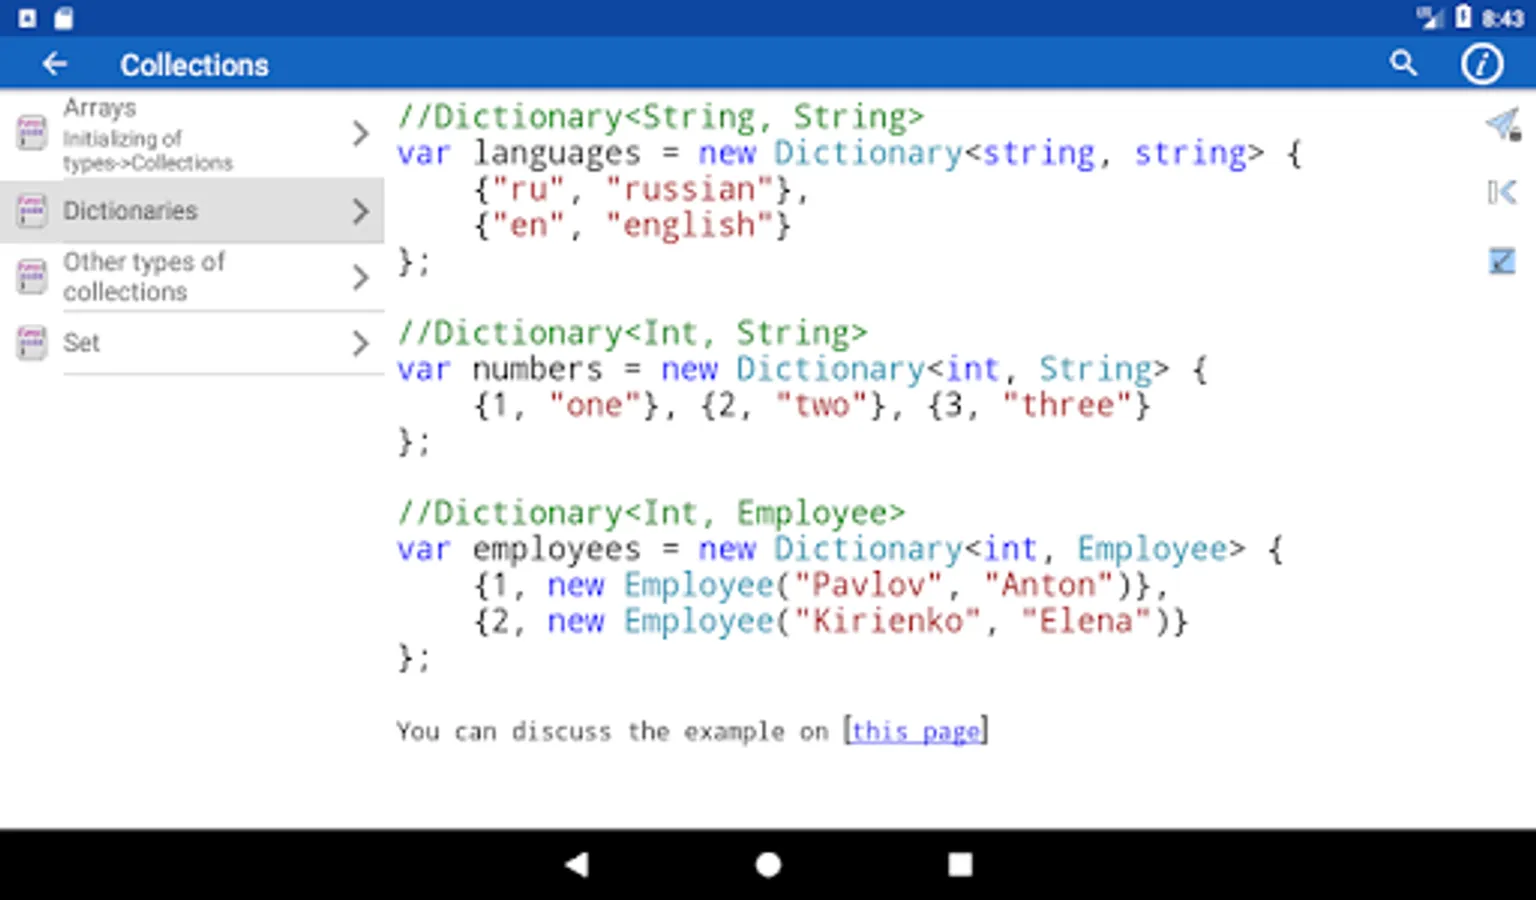Tap the Android recent apps button

[x=960, y=864]
